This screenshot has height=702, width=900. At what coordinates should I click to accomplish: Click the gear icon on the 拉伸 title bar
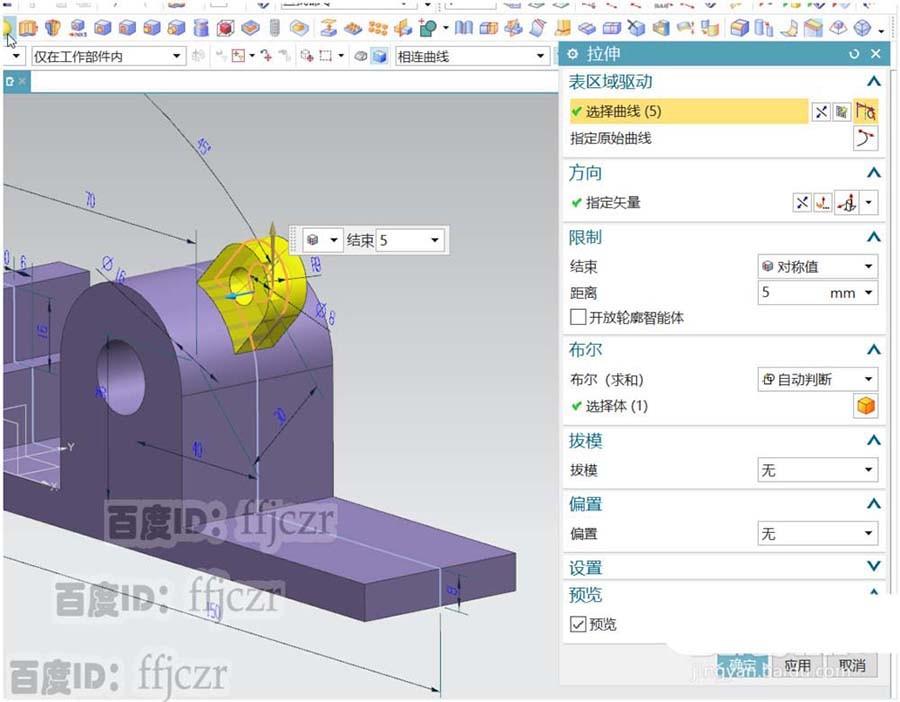pyautogui.click(x=573, y=54)
